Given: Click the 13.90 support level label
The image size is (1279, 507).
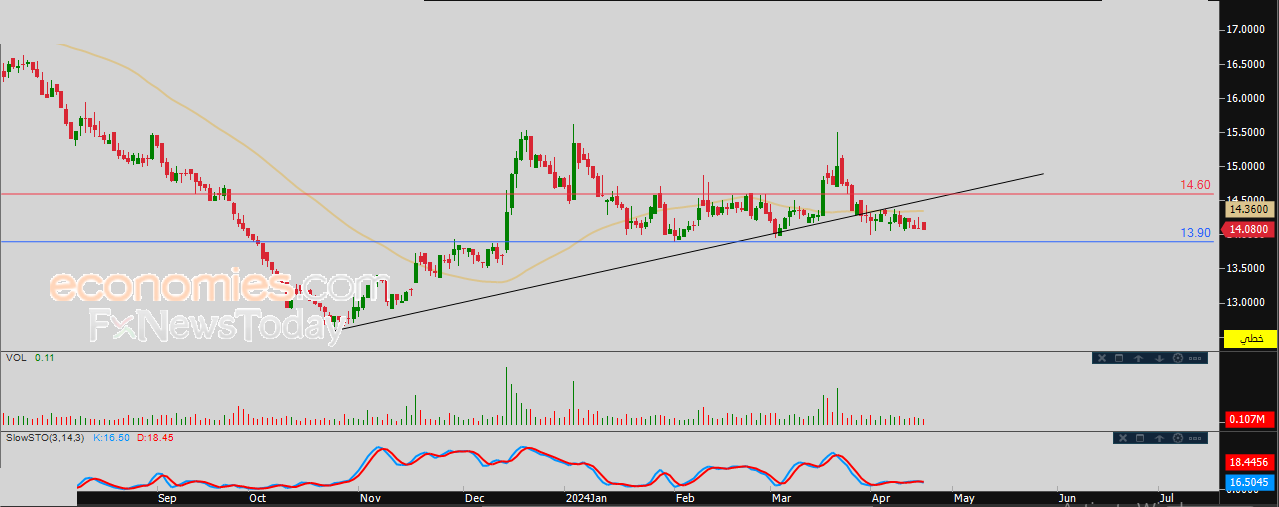Looking at the screenshot, I should tap(1195, 232).
